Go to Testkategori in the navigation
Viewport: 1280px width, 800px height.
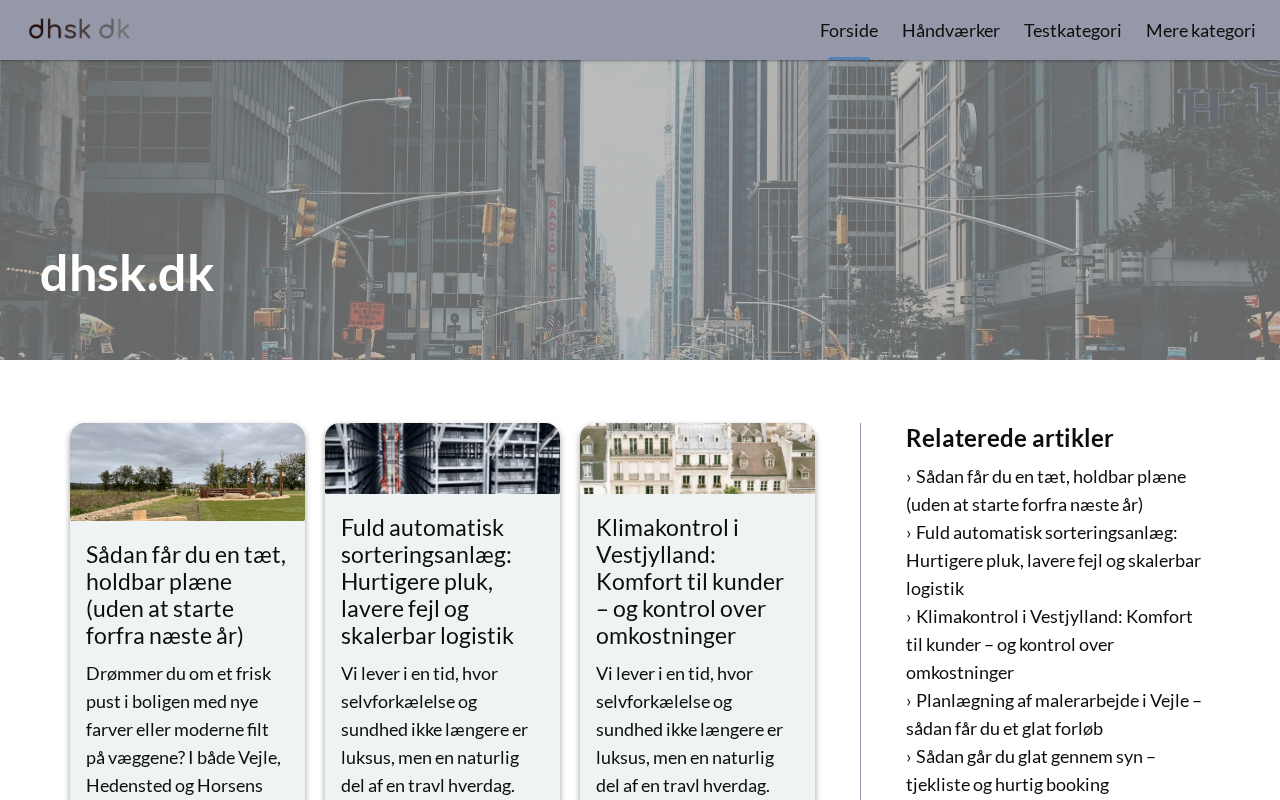pos(1073,30)
